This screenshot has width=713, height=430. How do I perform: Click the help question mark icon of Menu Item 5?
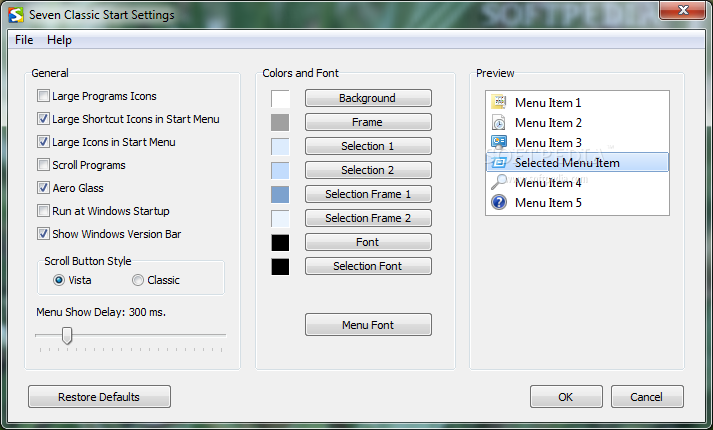pos(499,202)
